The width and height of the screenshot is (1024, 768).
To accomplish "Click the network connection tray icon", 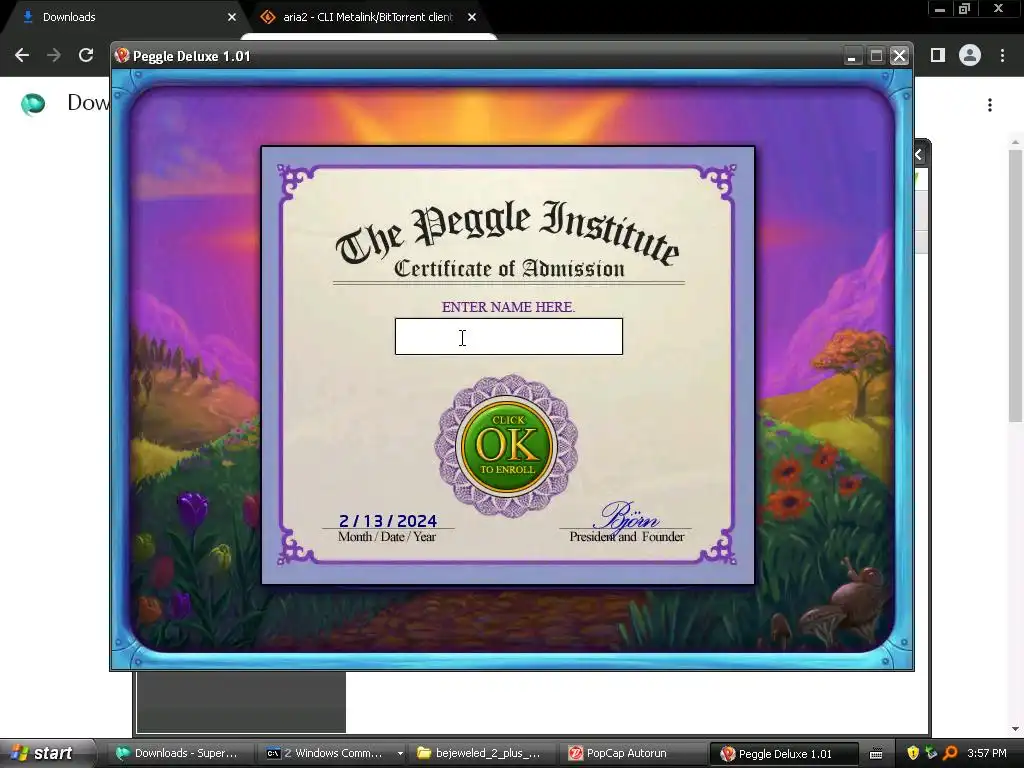I will click(931, 753).
